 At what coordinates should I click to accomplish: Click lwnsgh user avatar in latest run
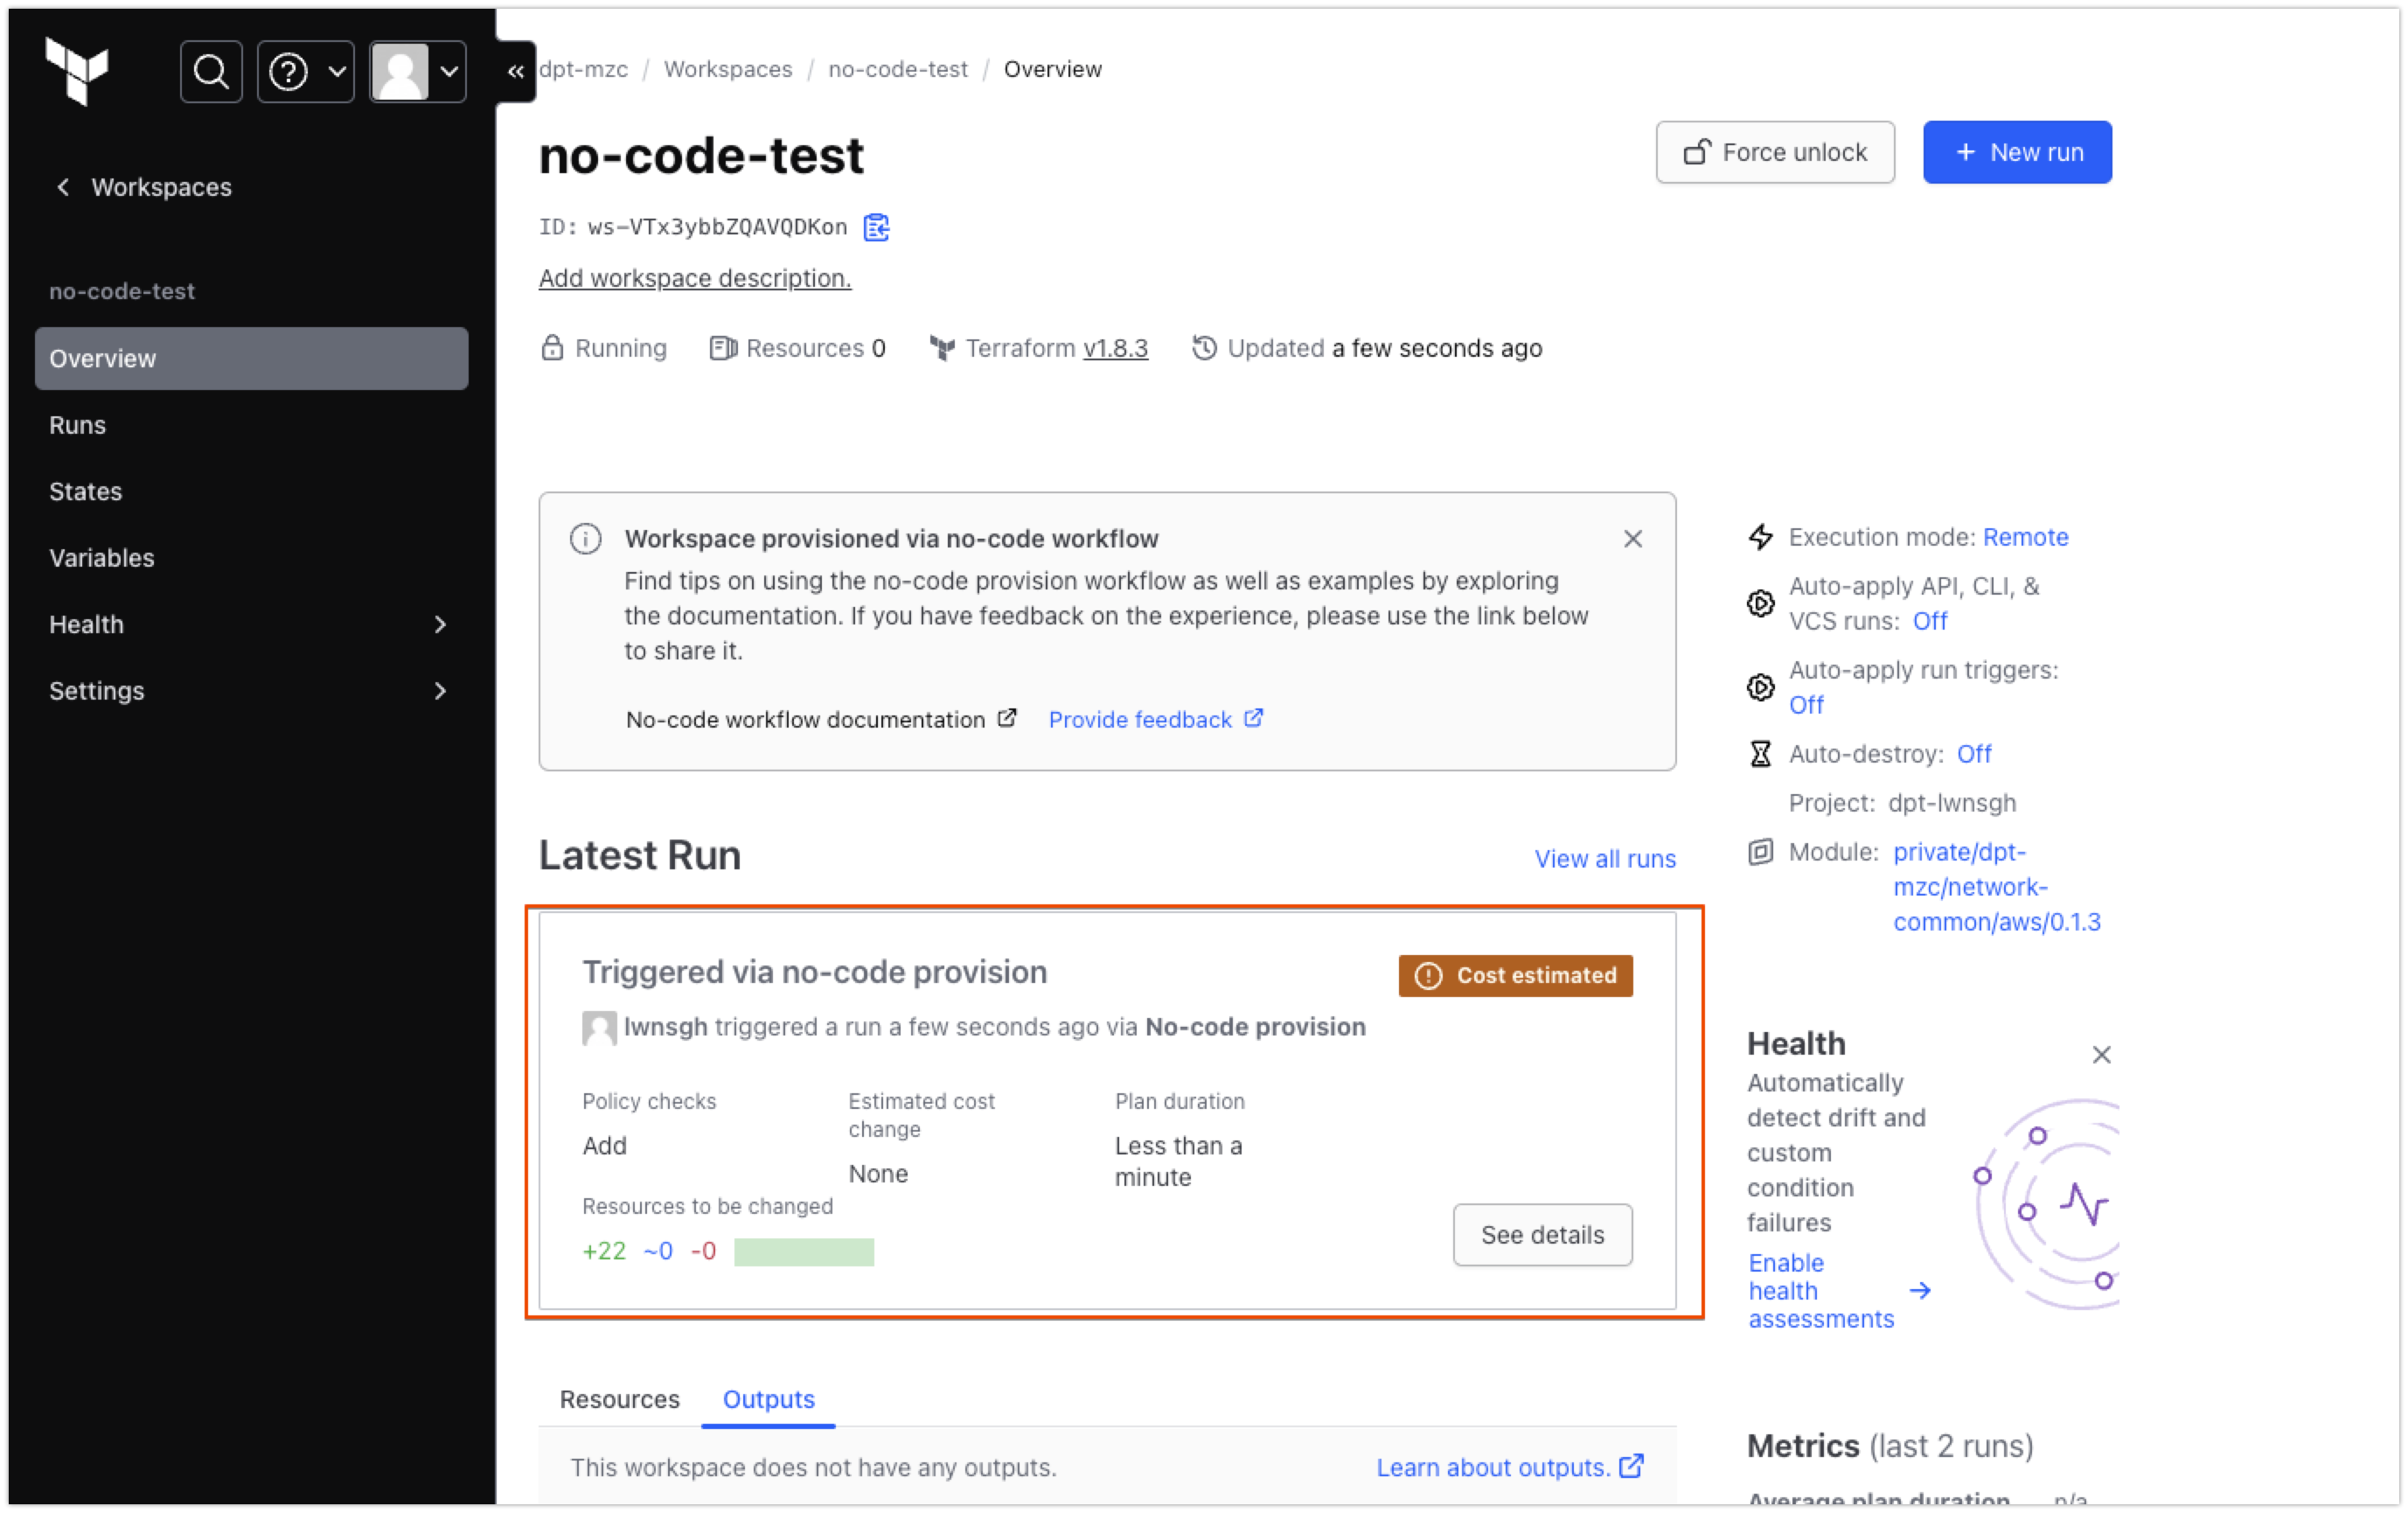(x=599, y=1028)
